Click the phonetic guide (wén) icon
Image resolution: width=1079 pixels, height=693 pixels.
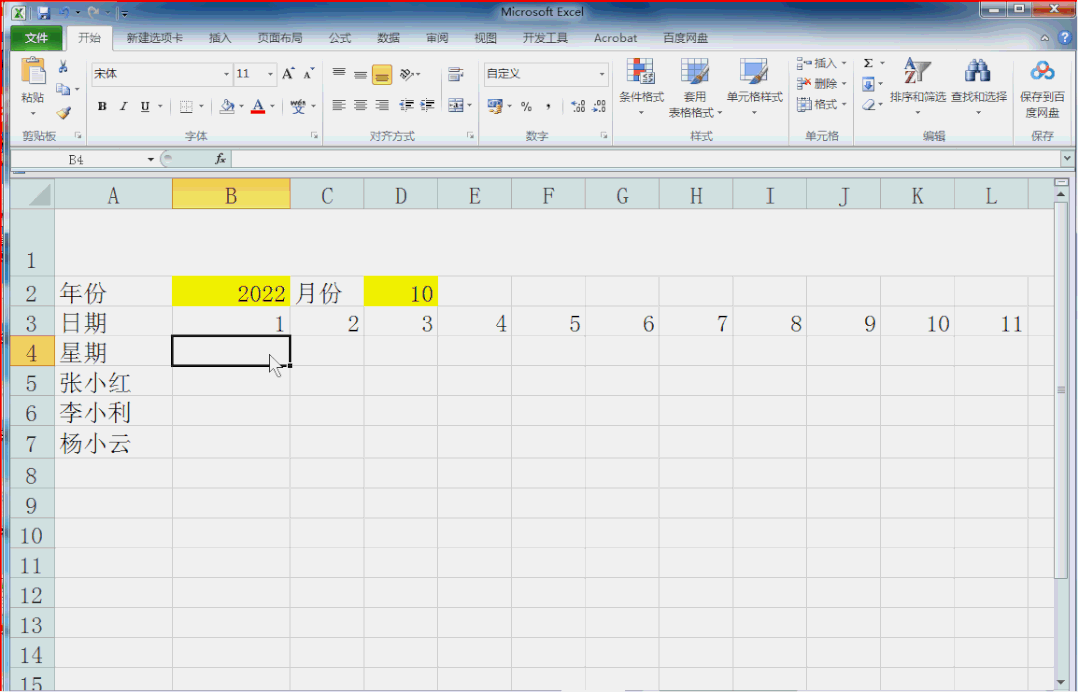tap(297, 107)
